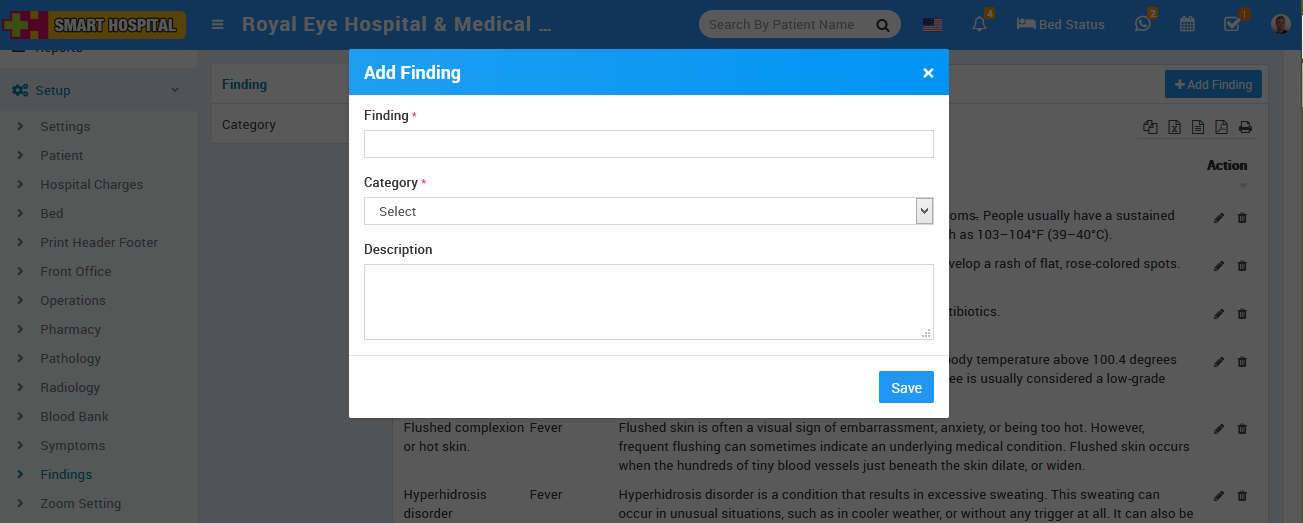Screen dimensions: 1303x523
Task: Open the calendar icon in header
Action: click(1187, 24)
